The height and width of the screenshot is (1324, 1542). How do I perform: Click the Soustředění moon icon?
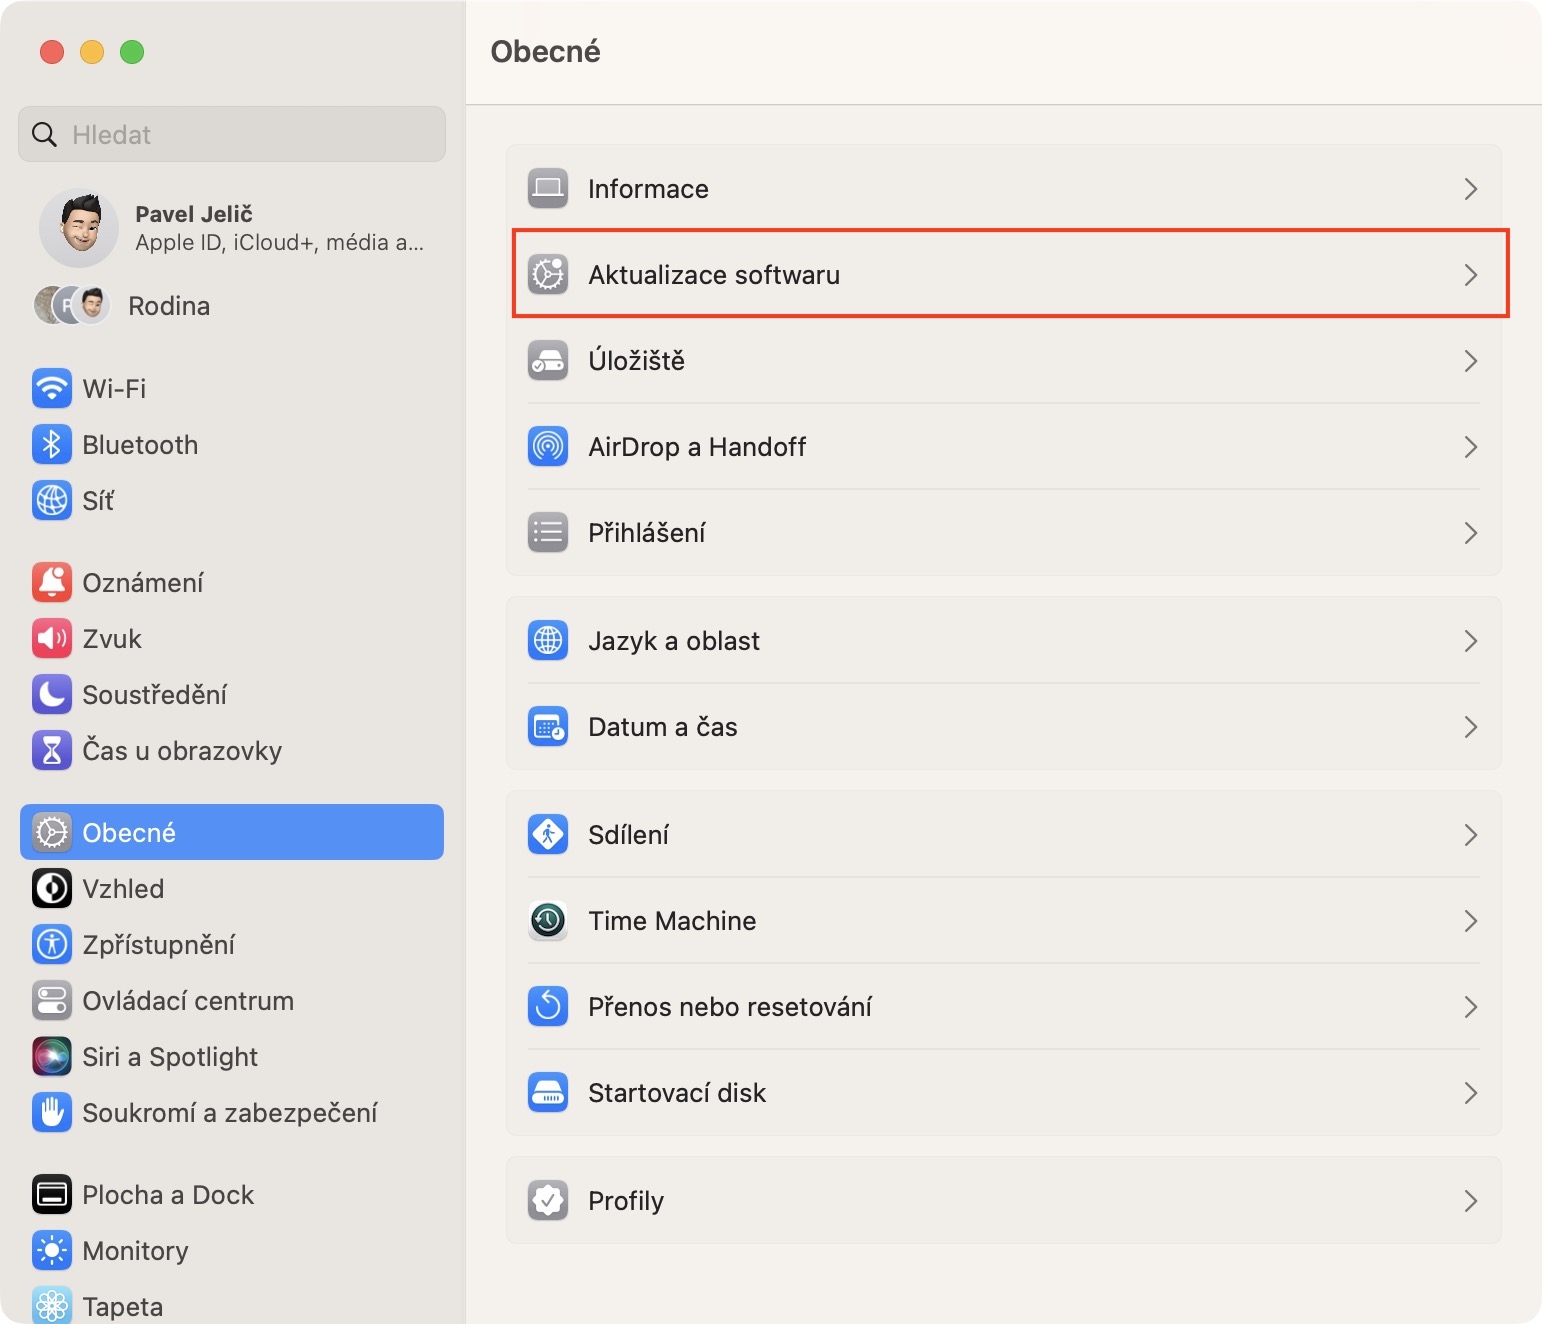click(x=52, y=694)
